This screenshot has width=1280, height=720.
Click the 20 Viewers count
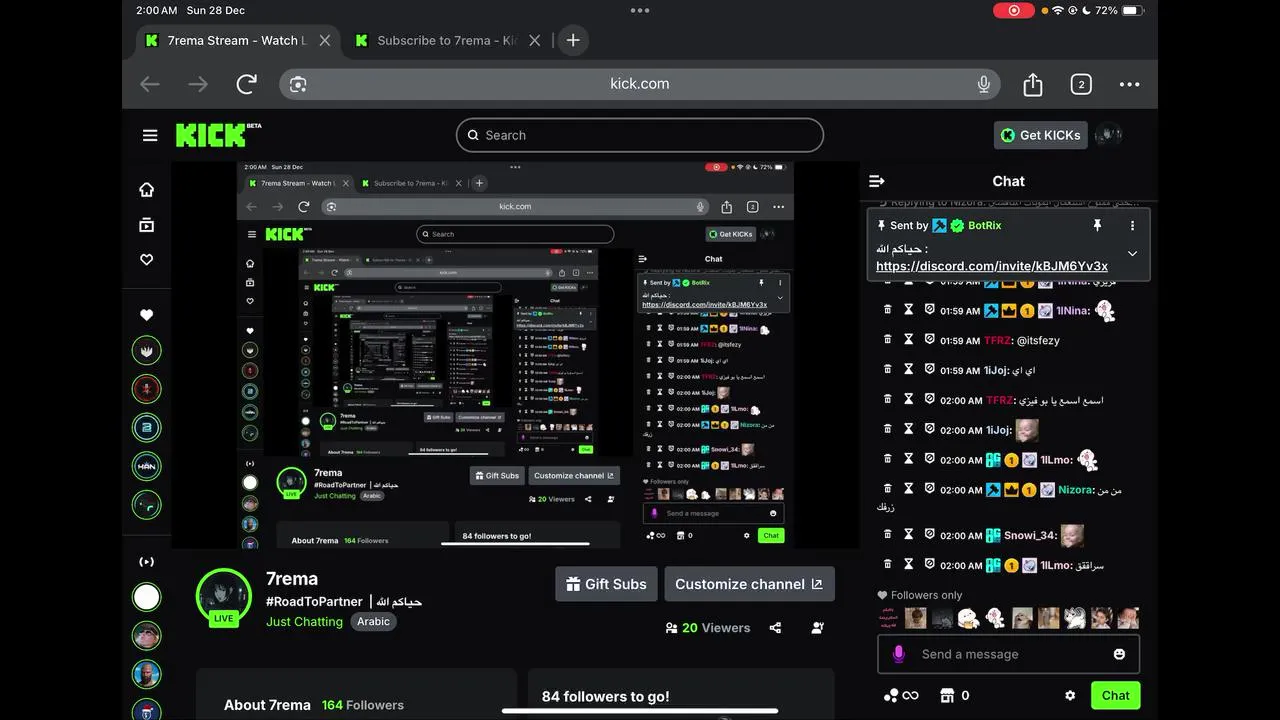click(708, 628)
